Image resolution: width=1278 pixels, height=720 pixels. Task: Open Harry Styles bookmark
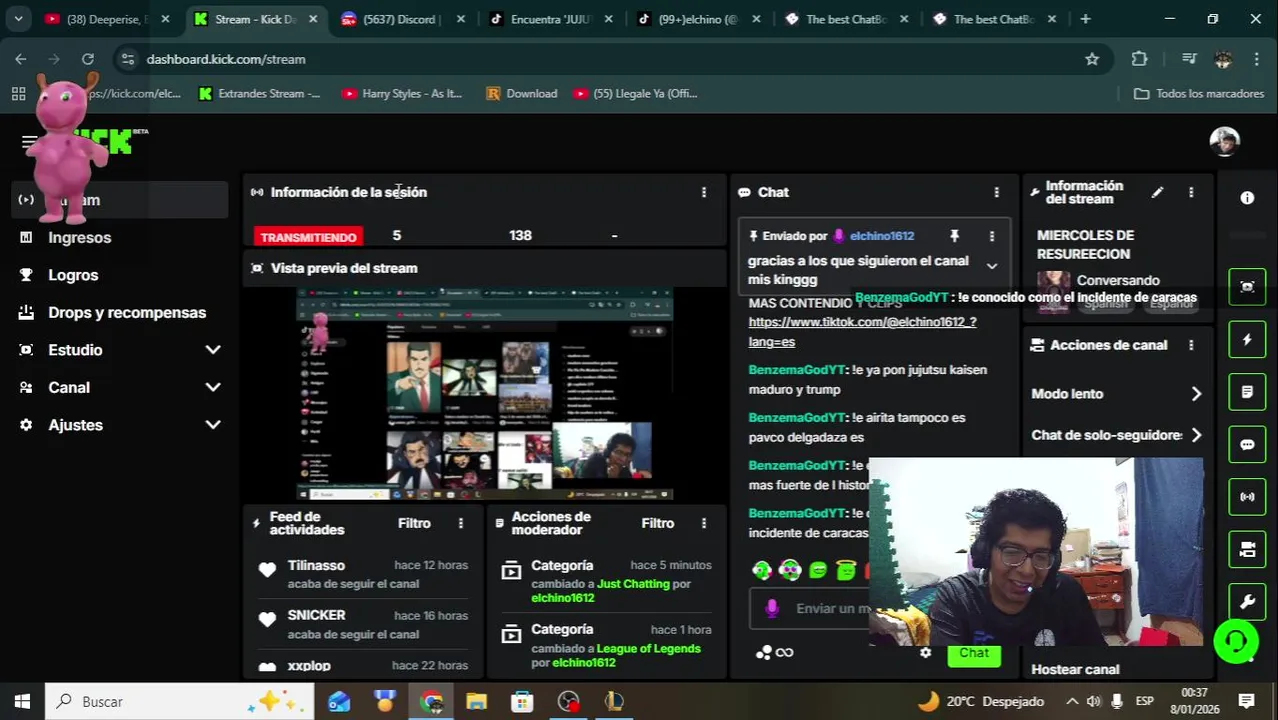402,93
